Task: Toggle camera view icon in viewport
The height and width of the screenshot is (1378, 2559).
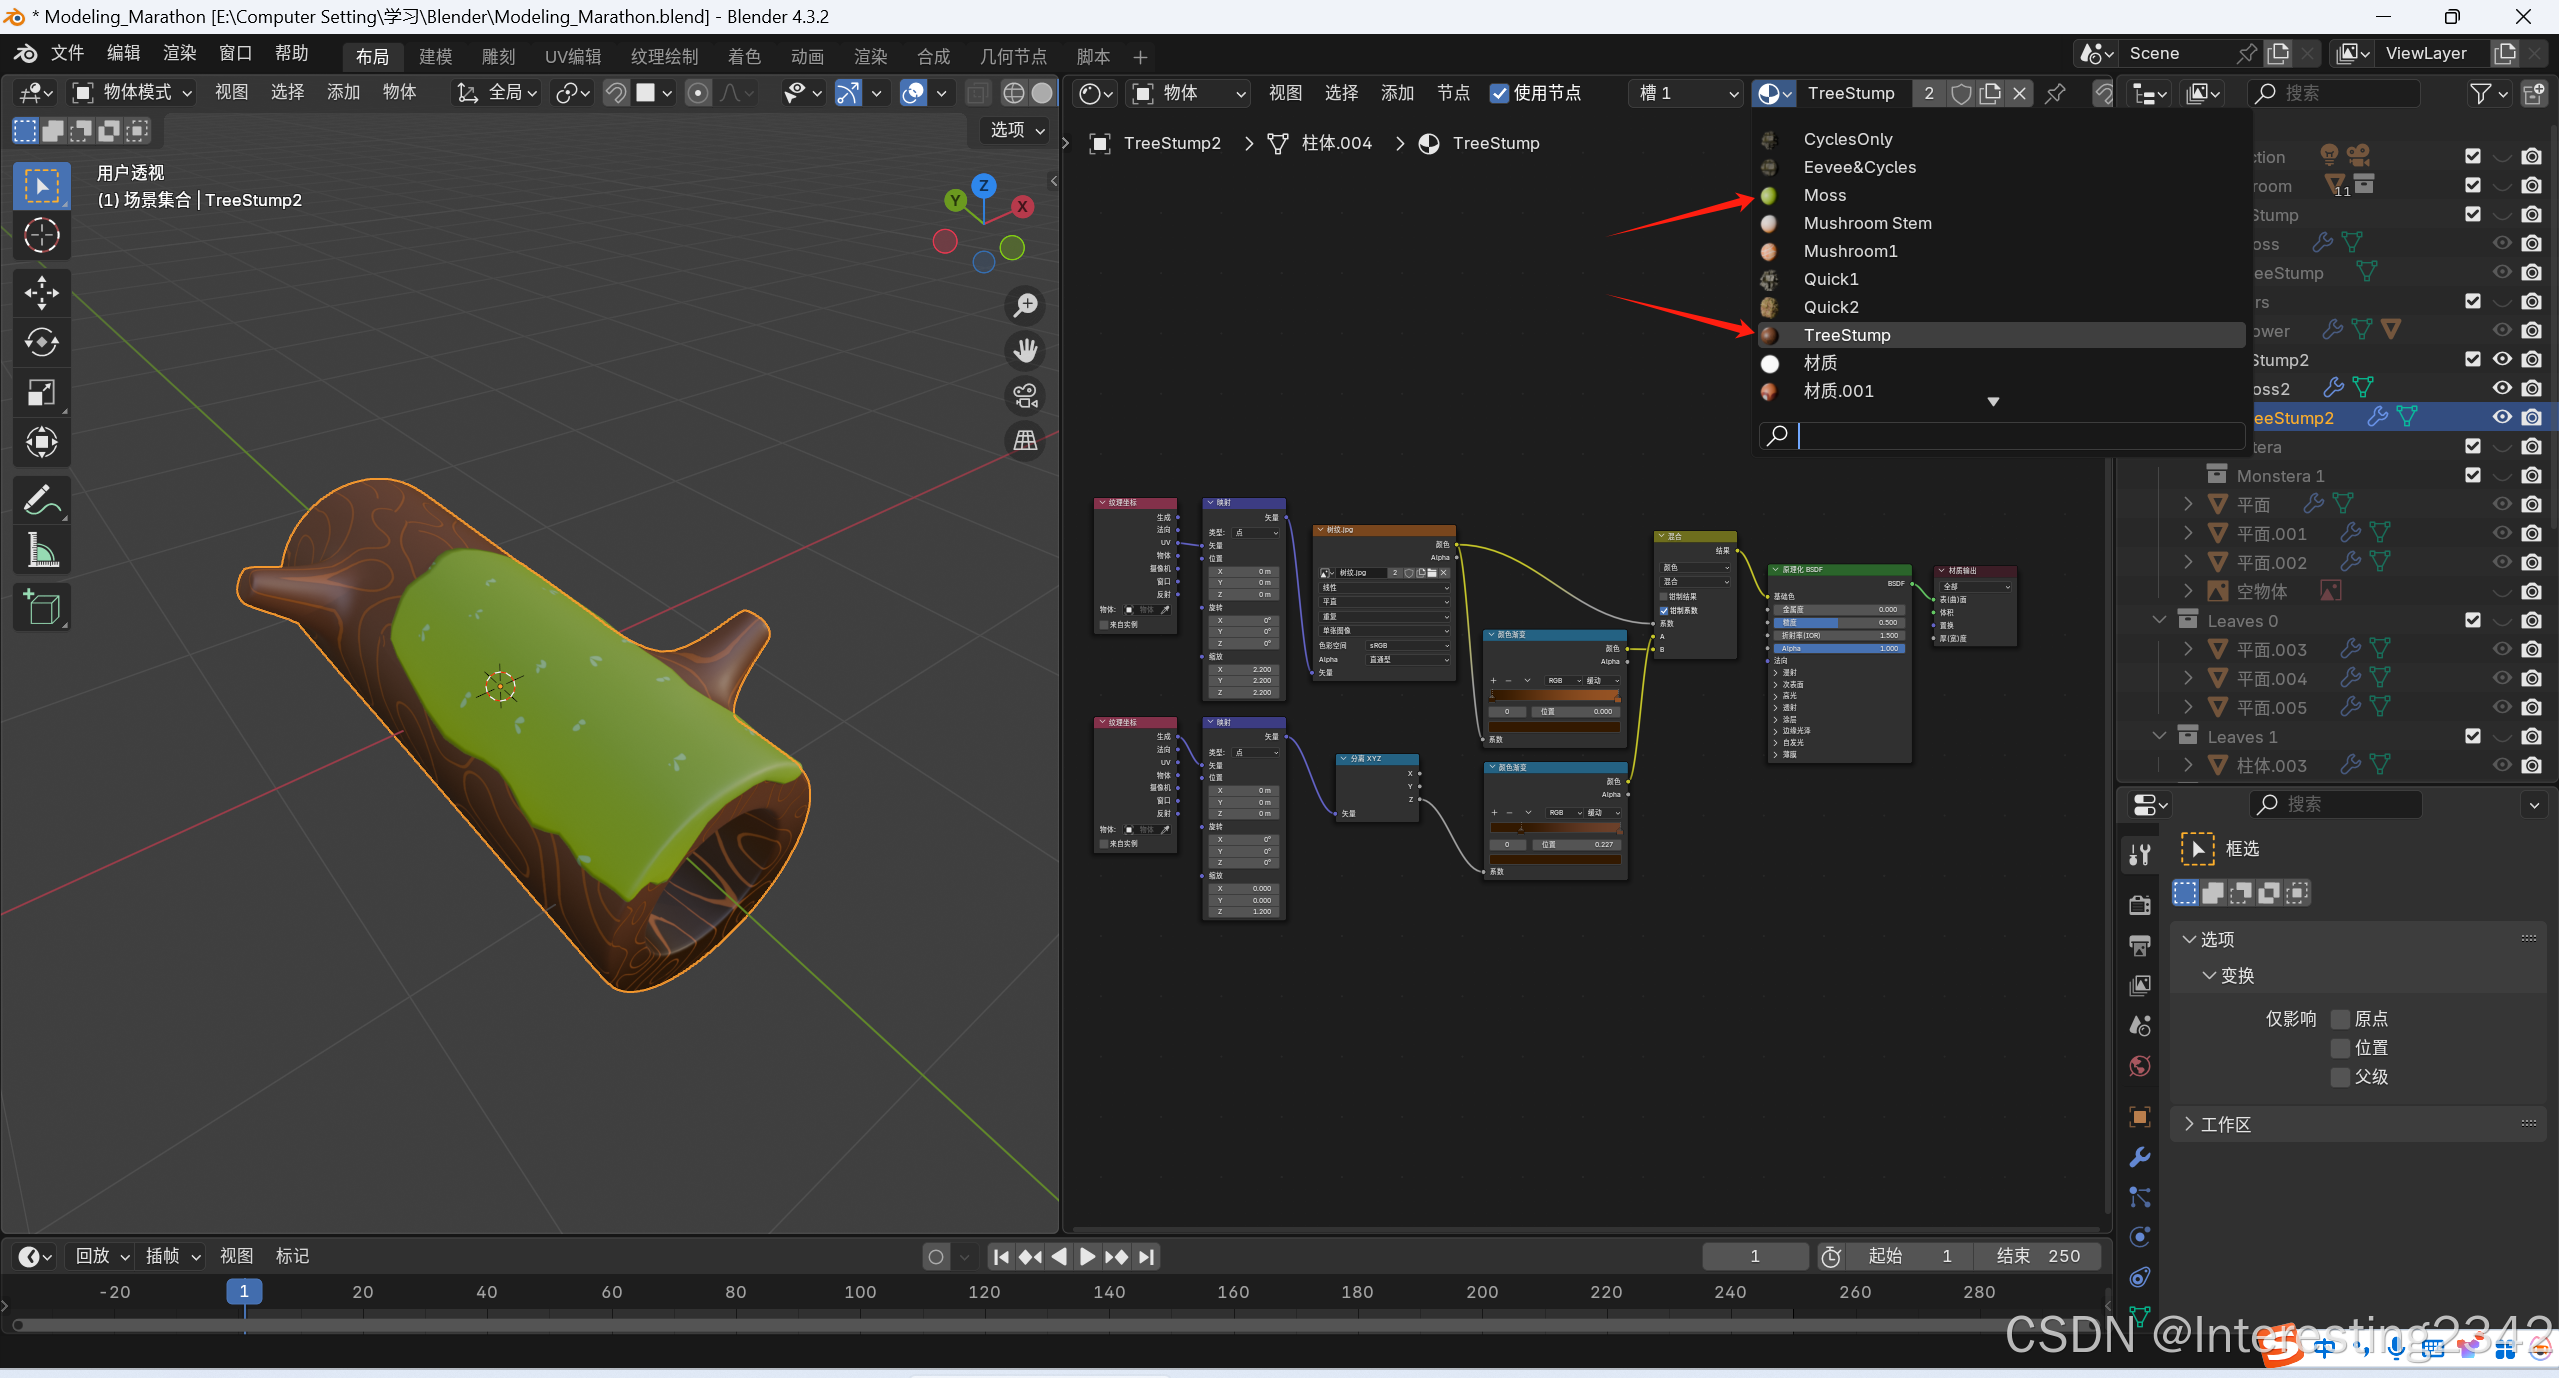Action: click(x=1025, y=396)
